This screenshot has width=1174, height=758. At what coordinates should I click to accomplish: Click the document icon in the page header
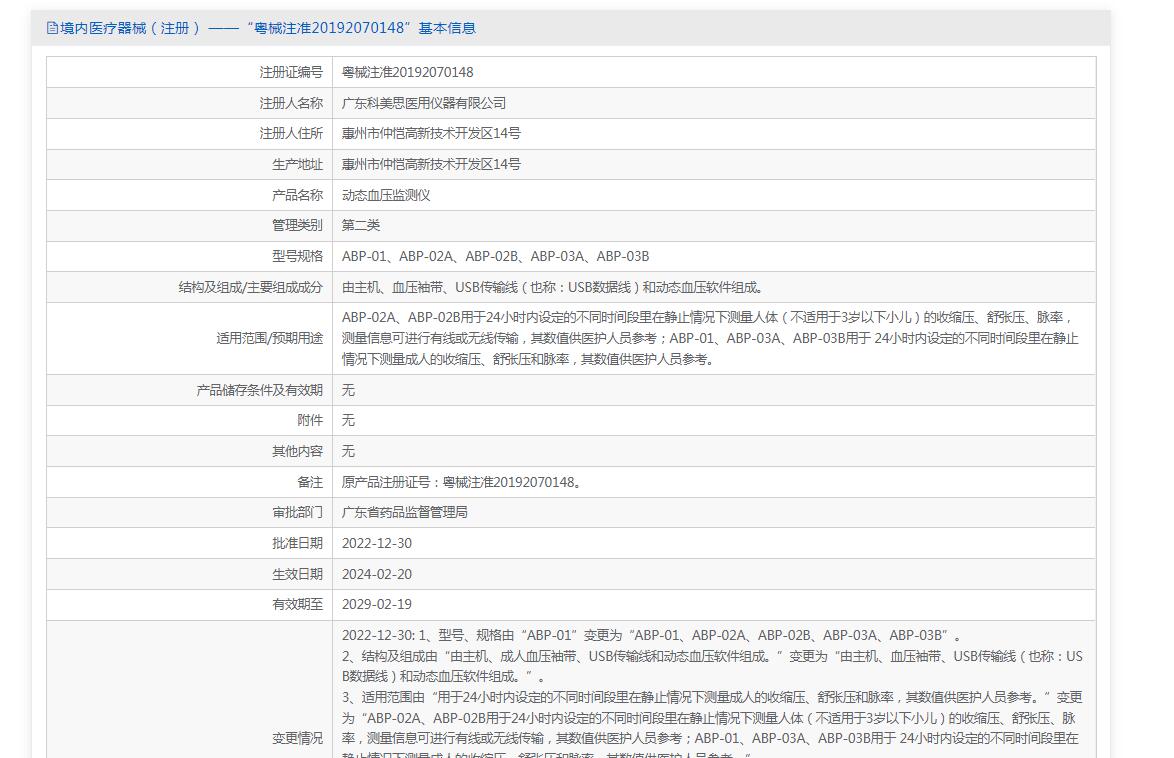pyautogui.click(x=52, y=28)
